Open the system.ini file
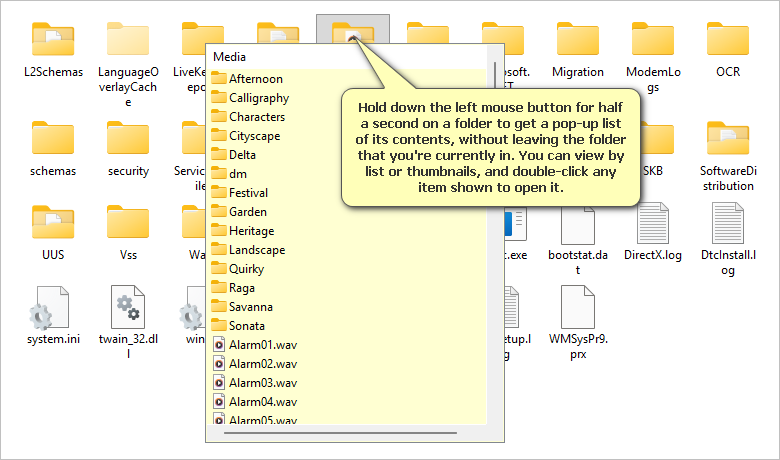 tap(53, 310)
